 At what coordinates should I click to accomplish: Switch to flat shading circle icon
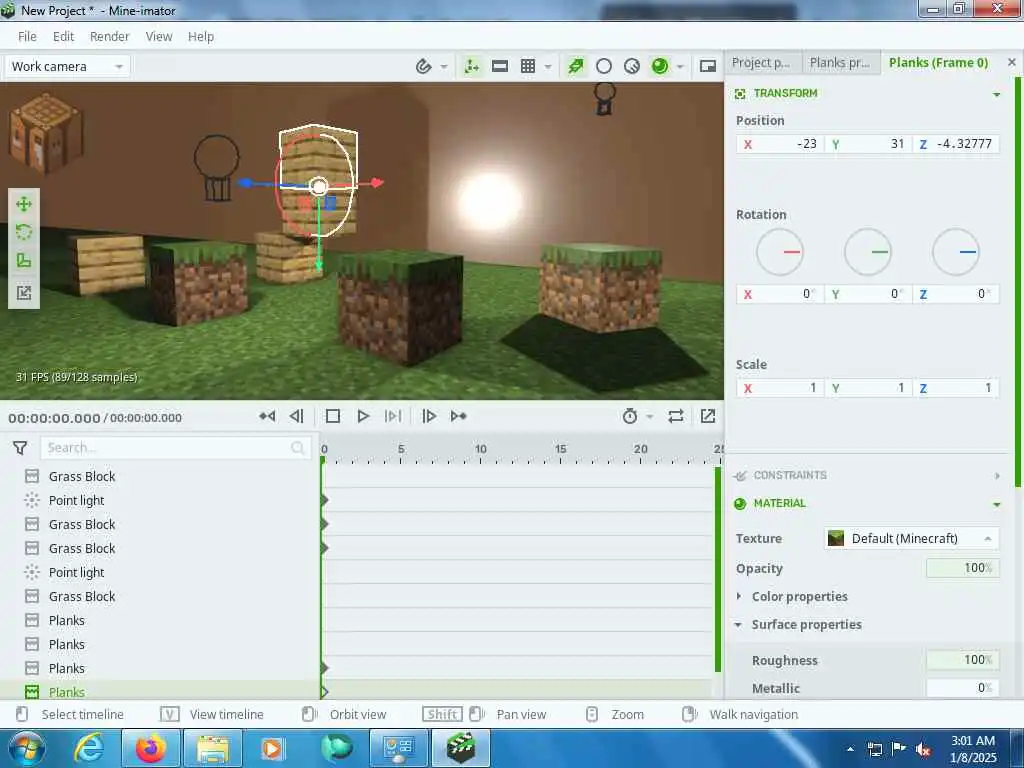[x=604, y=66]
